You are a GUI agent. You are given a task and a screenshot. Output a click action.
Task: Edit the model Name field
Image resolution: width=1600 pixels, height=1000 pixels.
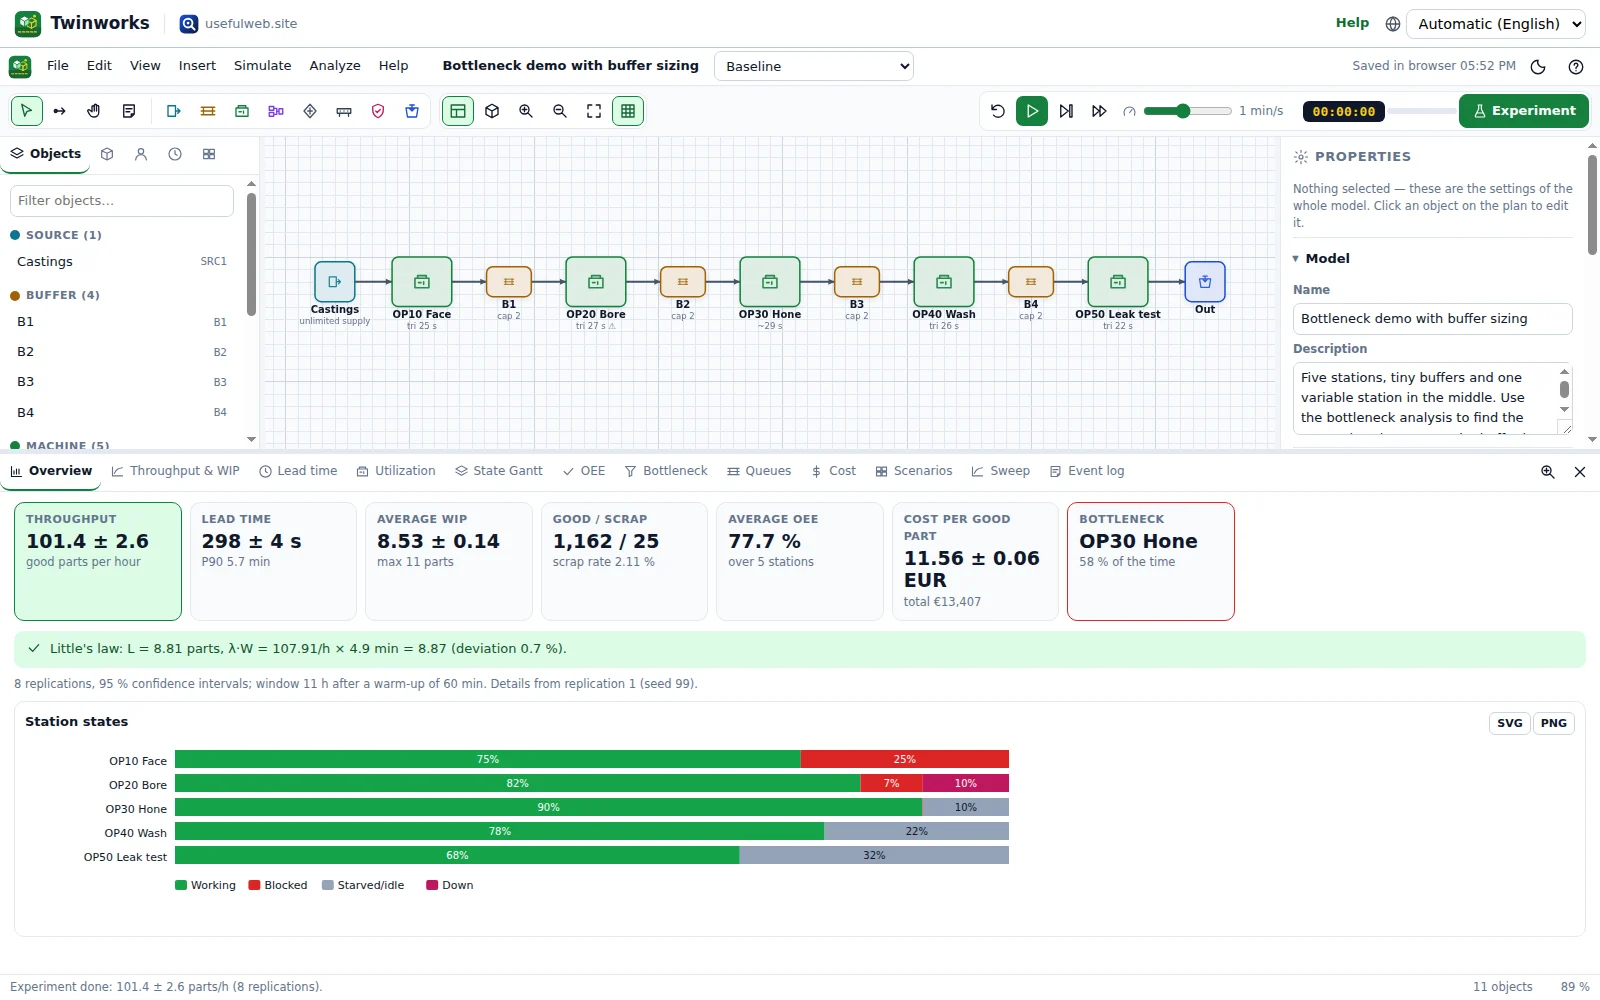(1432, 319)
